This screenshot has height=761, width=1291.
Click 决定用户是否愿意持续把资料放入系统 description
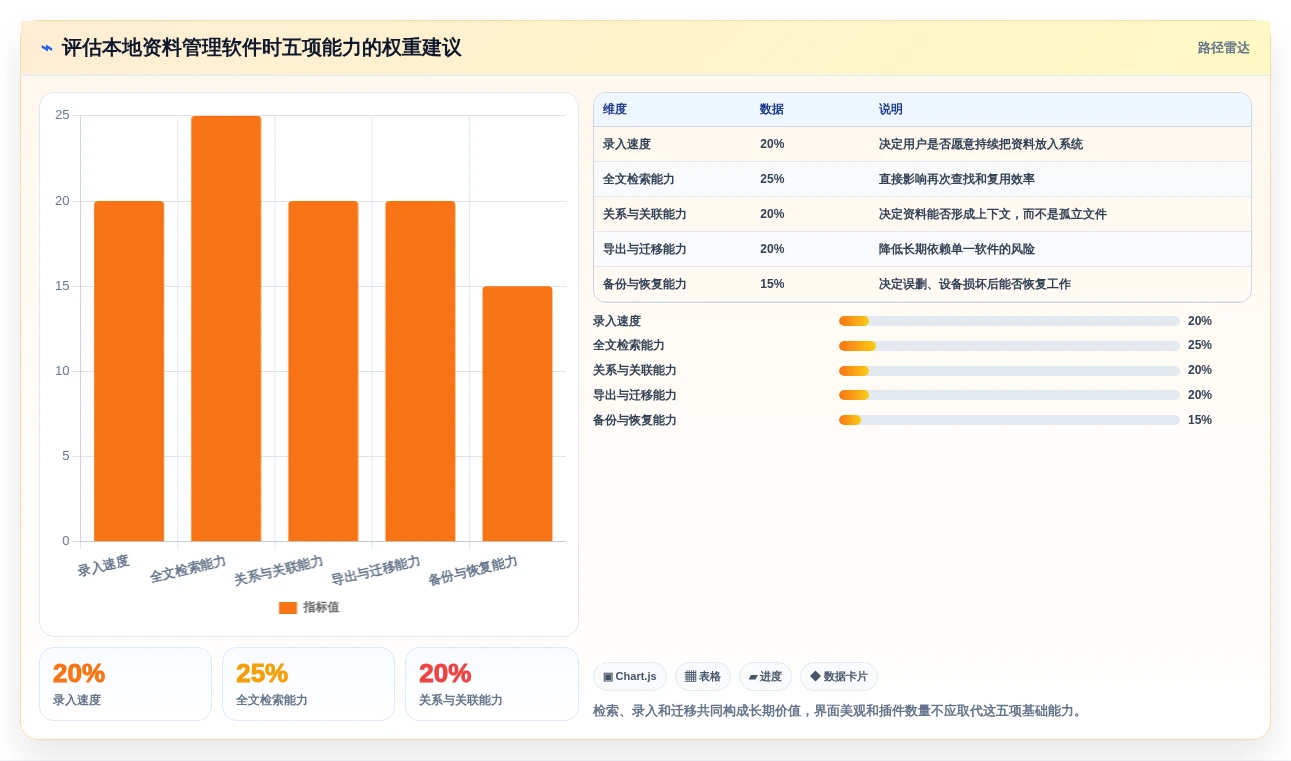click(981, 144)
